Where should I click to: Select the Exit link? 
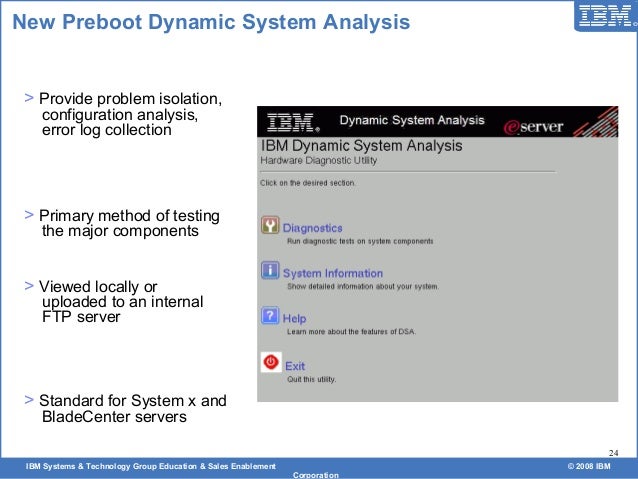[295, 366]
